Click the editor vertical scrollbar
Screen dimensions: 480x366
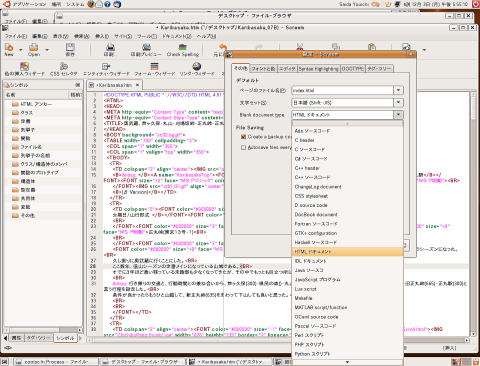click(x=473, y=213)
